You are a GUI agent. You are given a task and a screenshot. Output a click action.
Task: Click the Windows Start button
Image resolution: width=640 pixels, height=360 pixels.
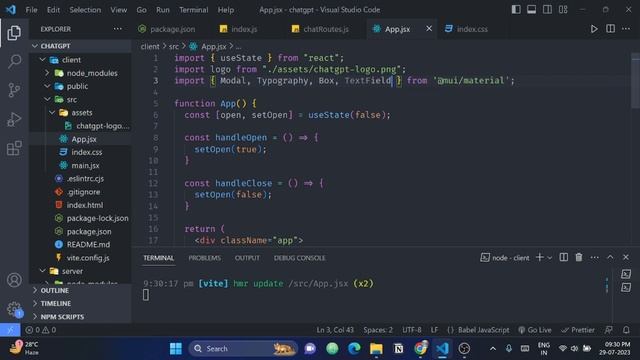176,349
